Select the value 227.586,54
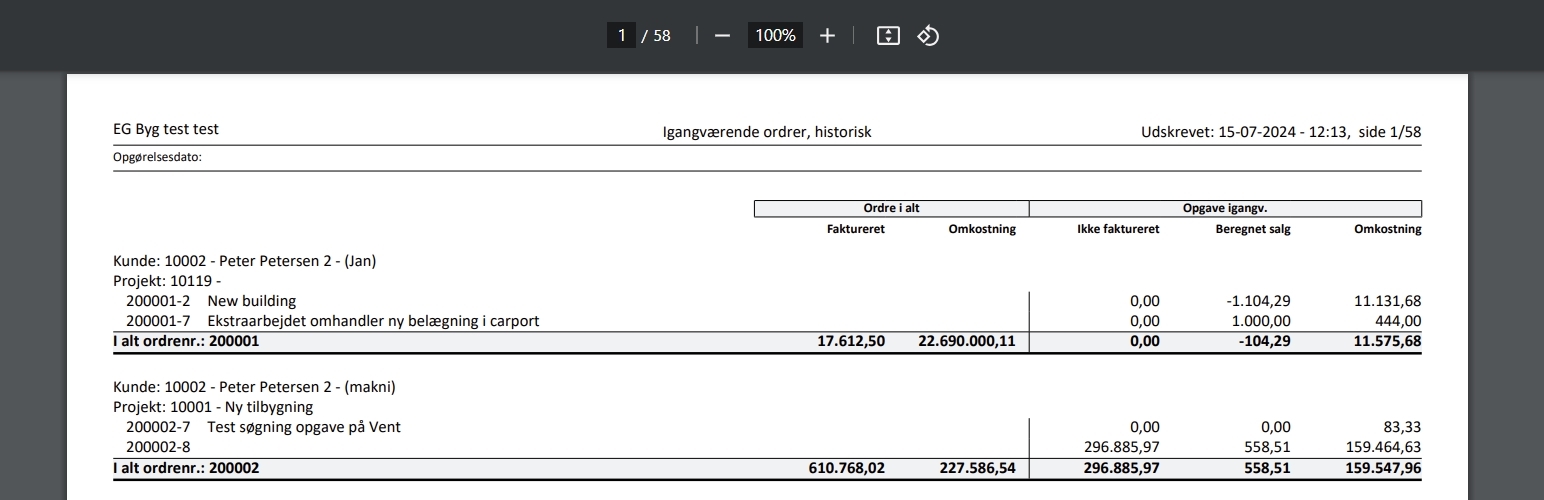This screenshot has width=1544, height=500. [x=975, y=467]
